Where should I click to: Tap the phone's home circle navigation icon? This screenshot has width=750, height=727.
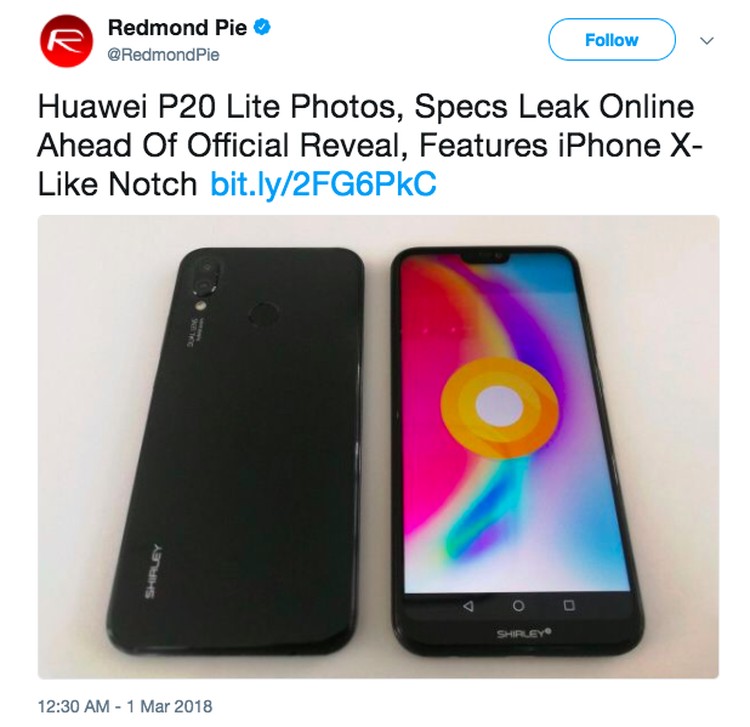pyautogui.click(x=518, y=606)
